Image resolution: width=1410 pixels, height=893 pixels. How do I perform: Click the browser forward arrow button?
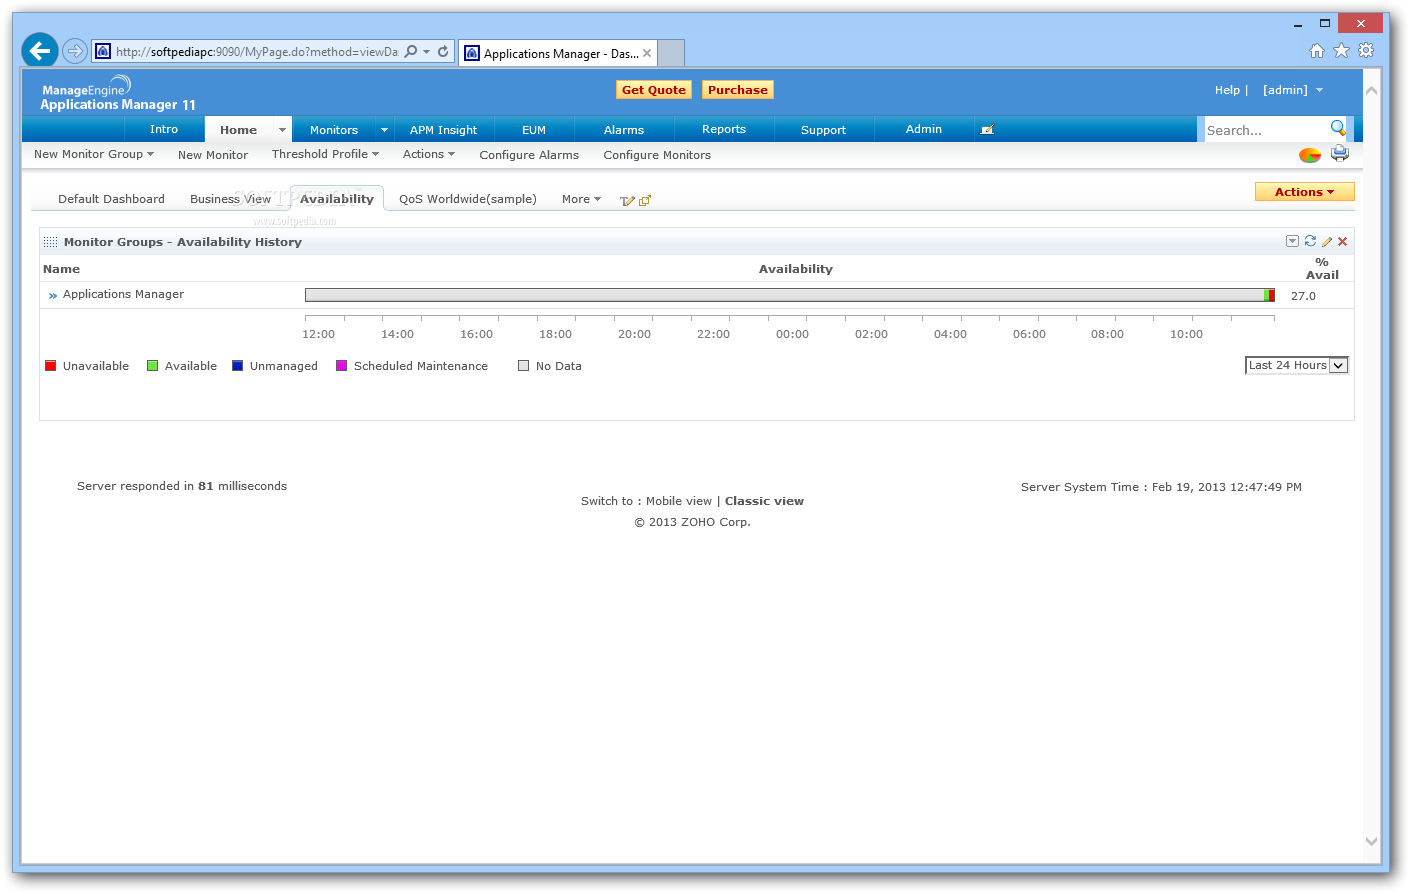coord(75,50)
